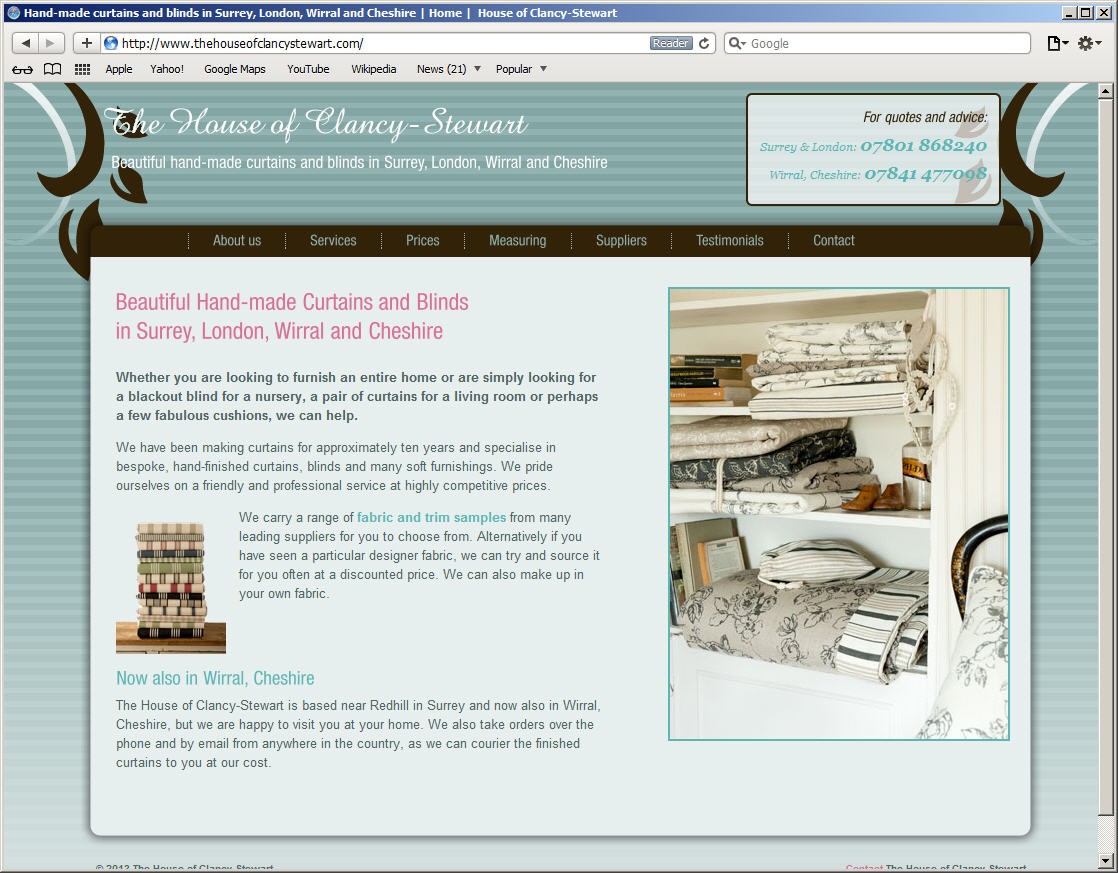
Task: Open the settings gear menu
Action: tap(1089, 44)
